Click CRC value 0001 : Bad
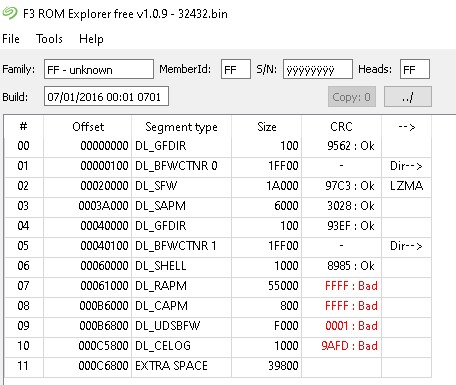The image size is (456, 385). [x=351, y=326]
